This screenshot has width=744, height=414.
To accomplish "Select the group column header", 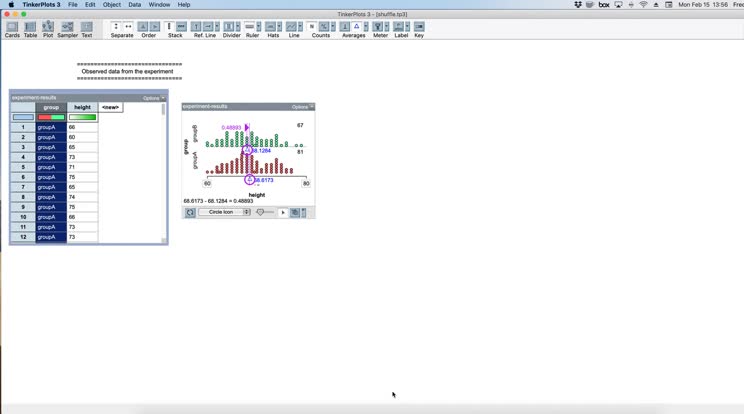I will point(51,107).
